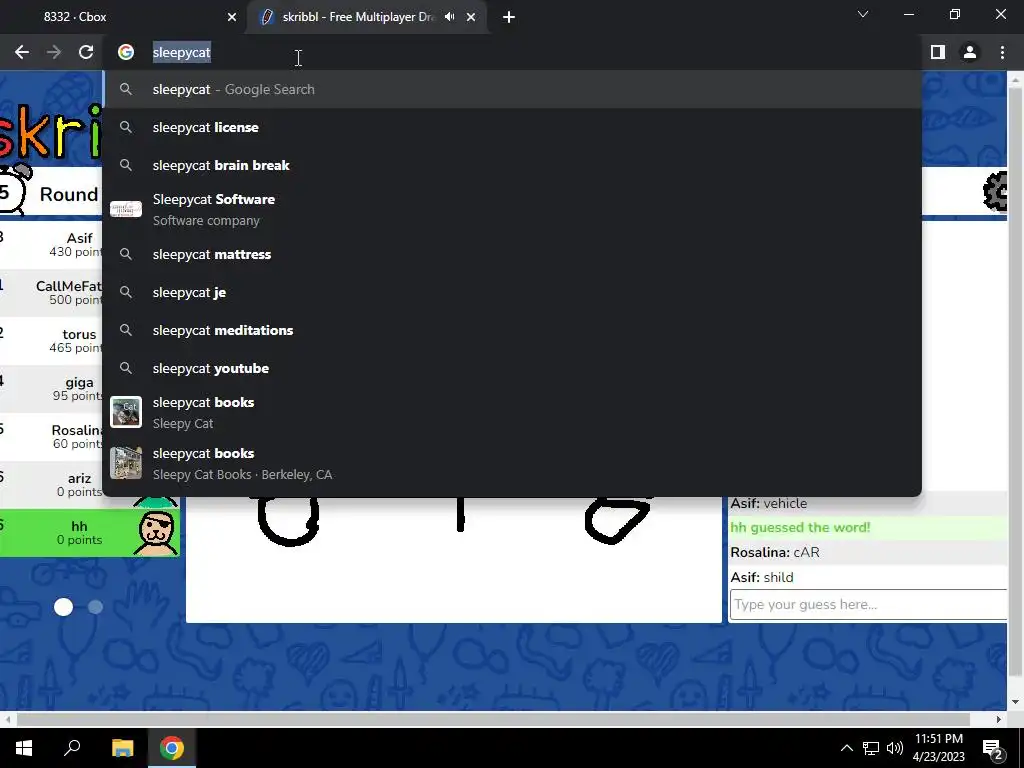Click the vertical page scrollbar
This screenshot has height=768, width=1024.
point(1016,381)
